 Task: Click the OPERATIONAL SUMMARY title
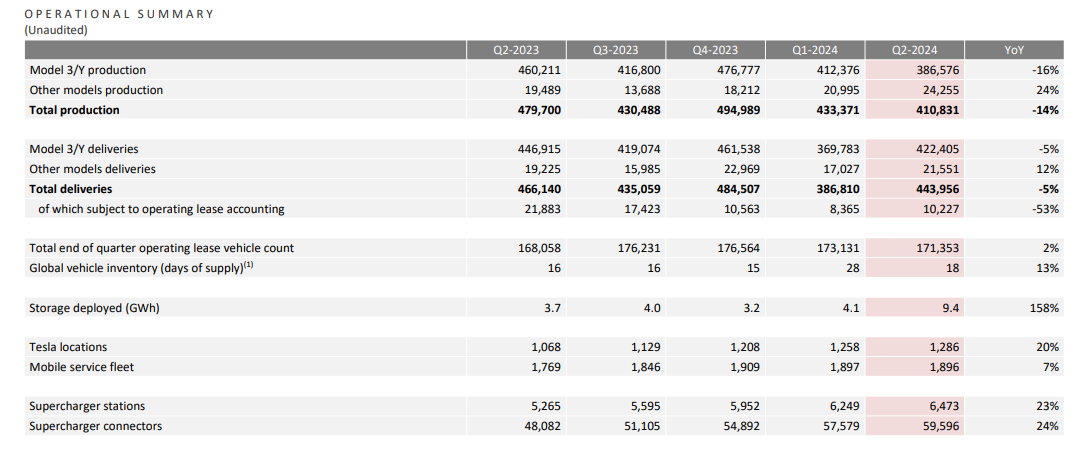click(x=119, y=14)
